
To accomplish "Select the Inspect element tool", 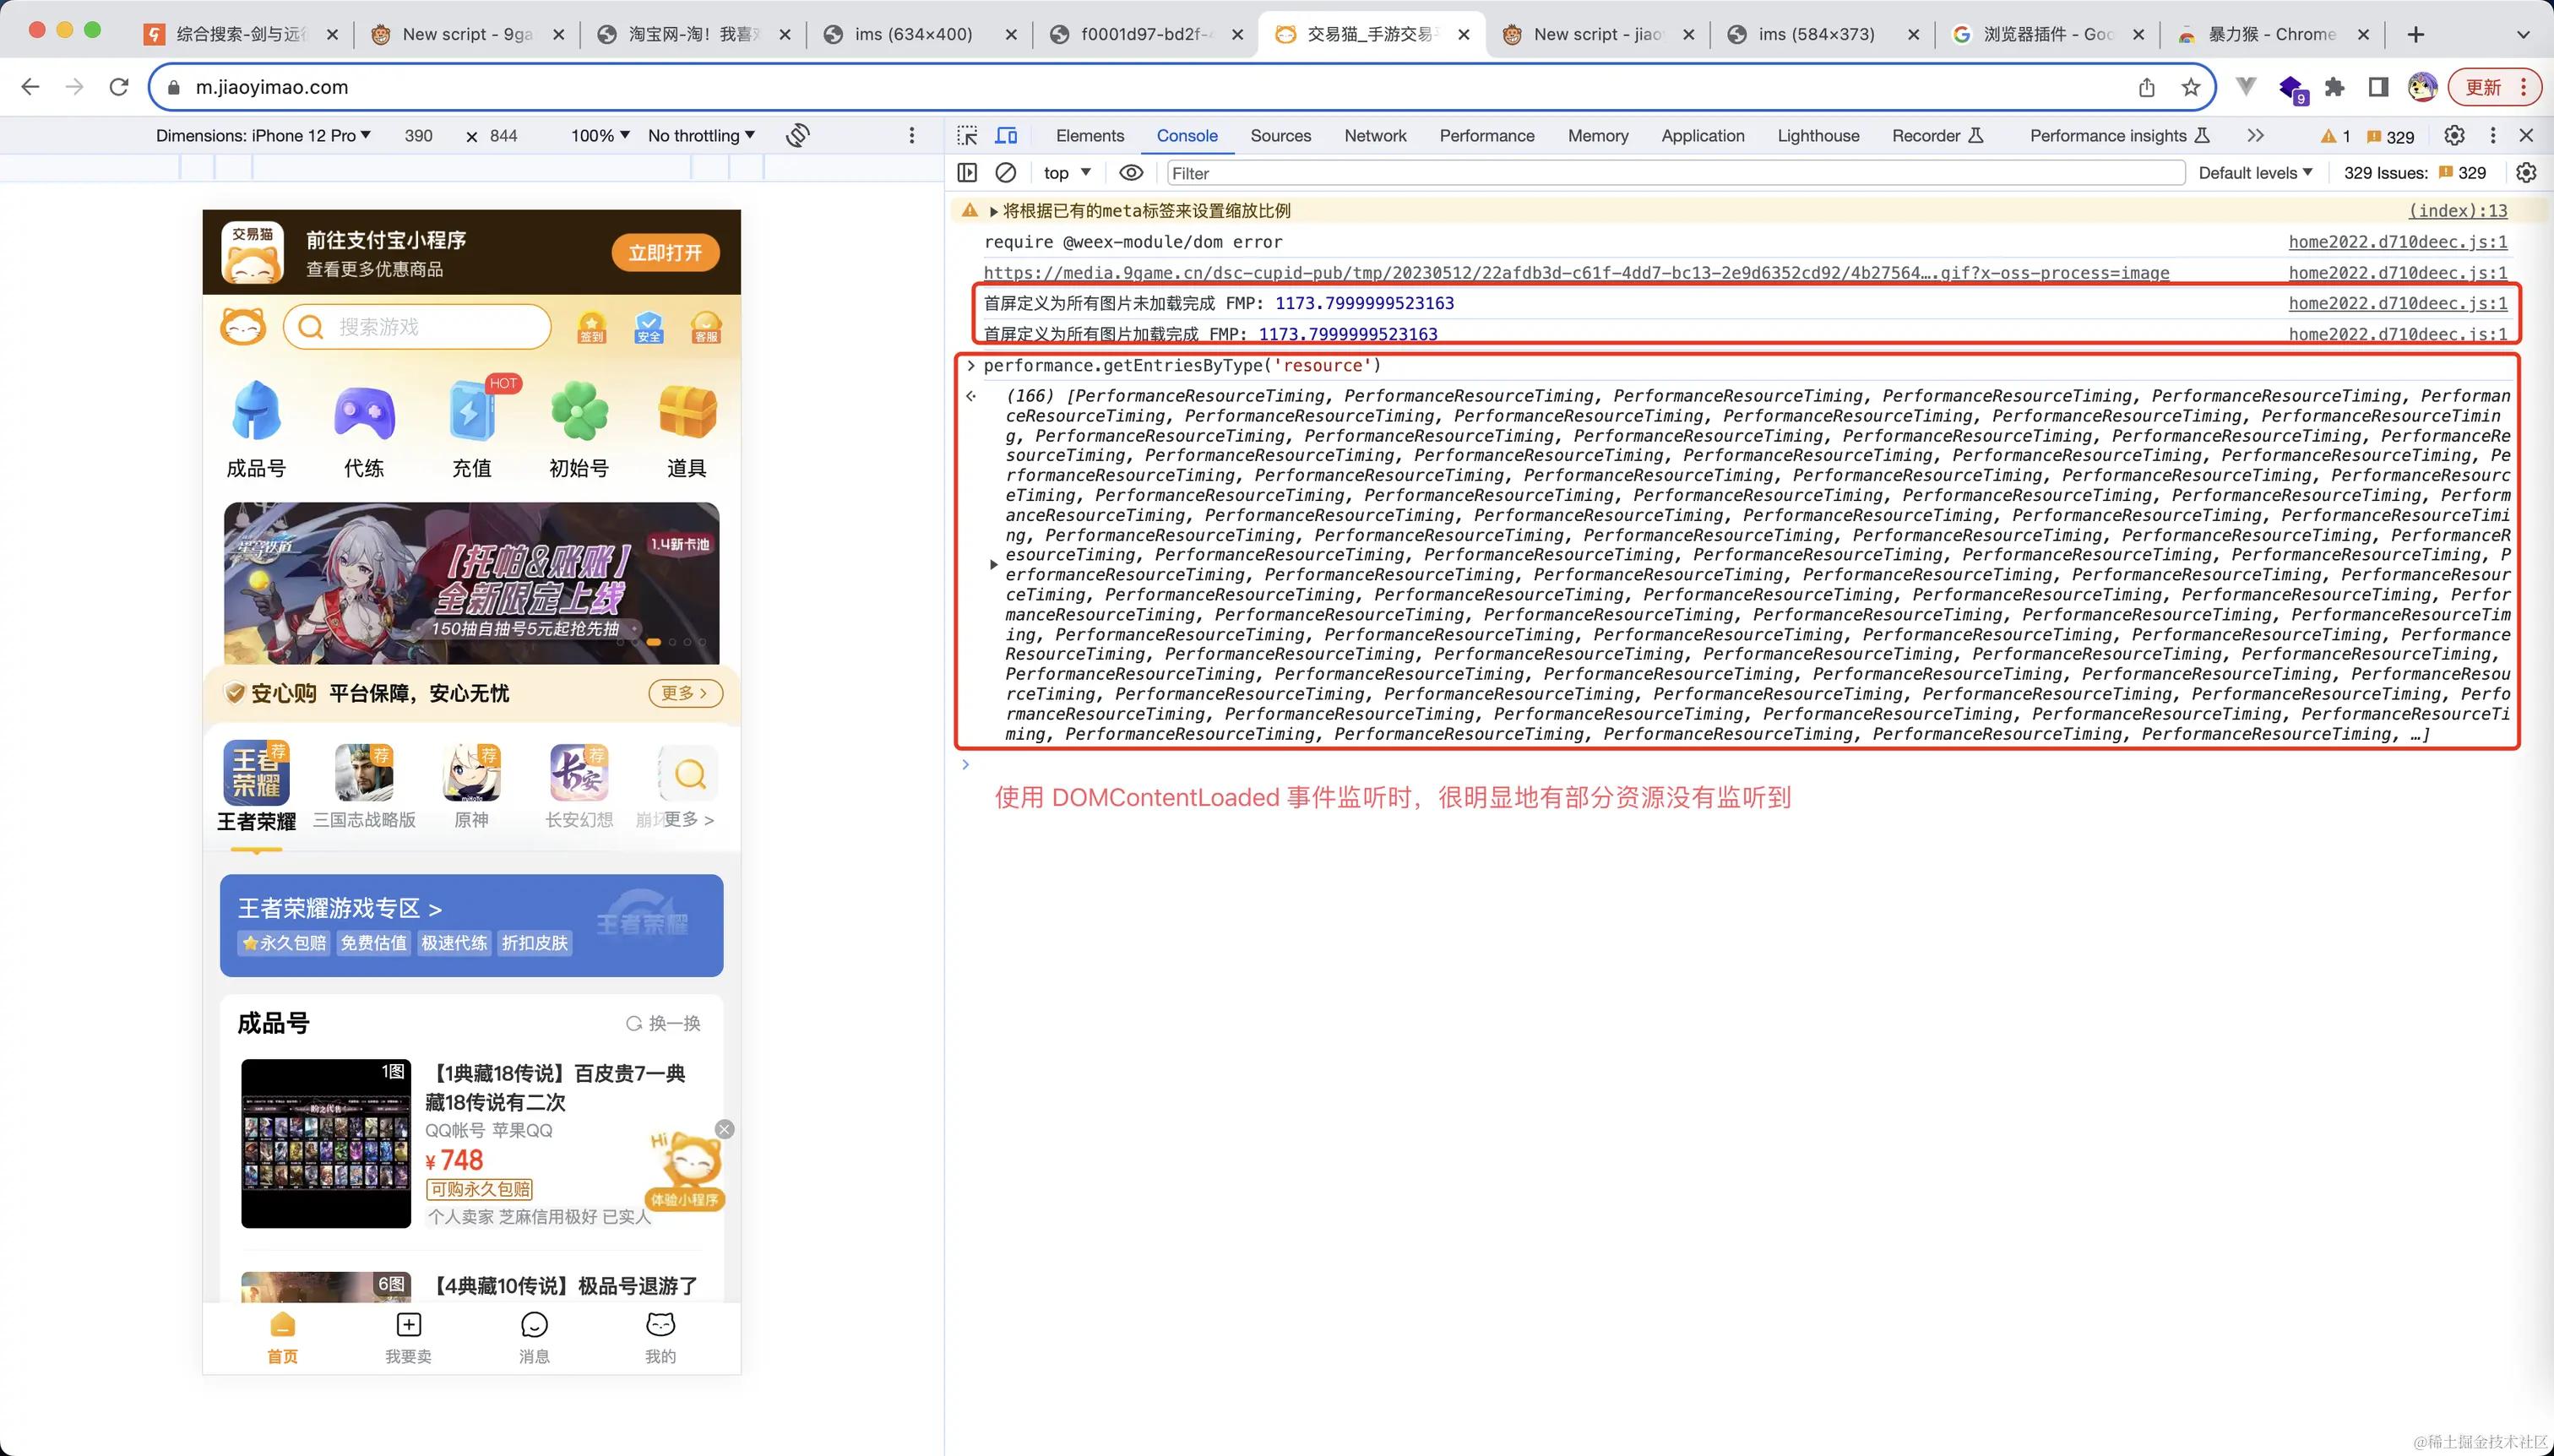I will click(x=966, y=135).
